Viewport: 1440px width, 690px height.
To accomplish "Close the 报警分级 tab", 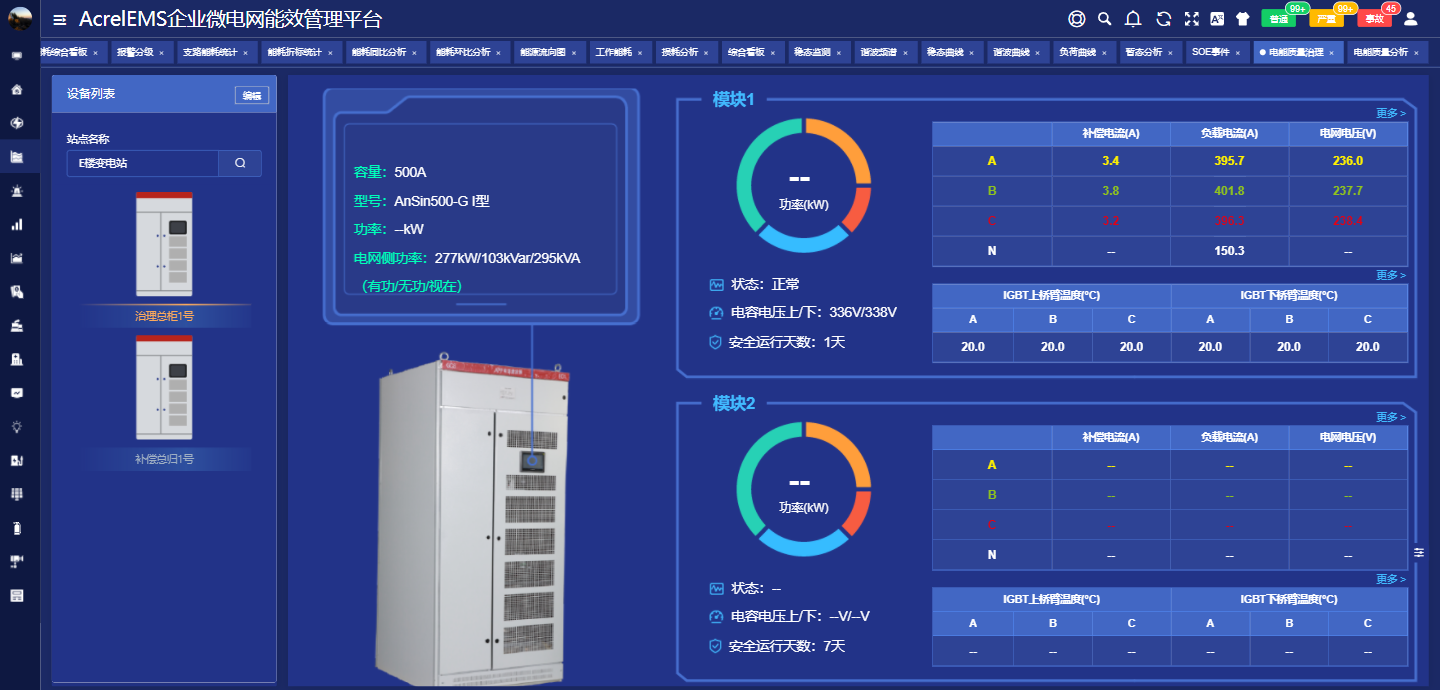I will point(160,52).
